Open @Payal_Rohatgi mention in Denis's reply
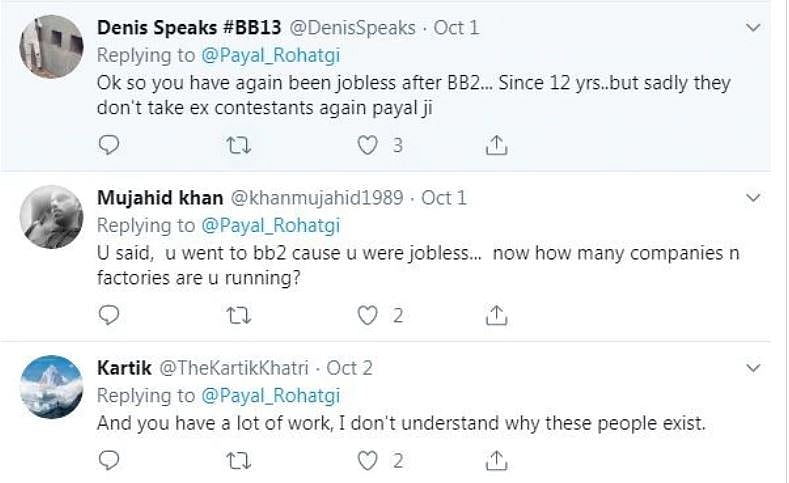789x483 pixels. [272, 54]
